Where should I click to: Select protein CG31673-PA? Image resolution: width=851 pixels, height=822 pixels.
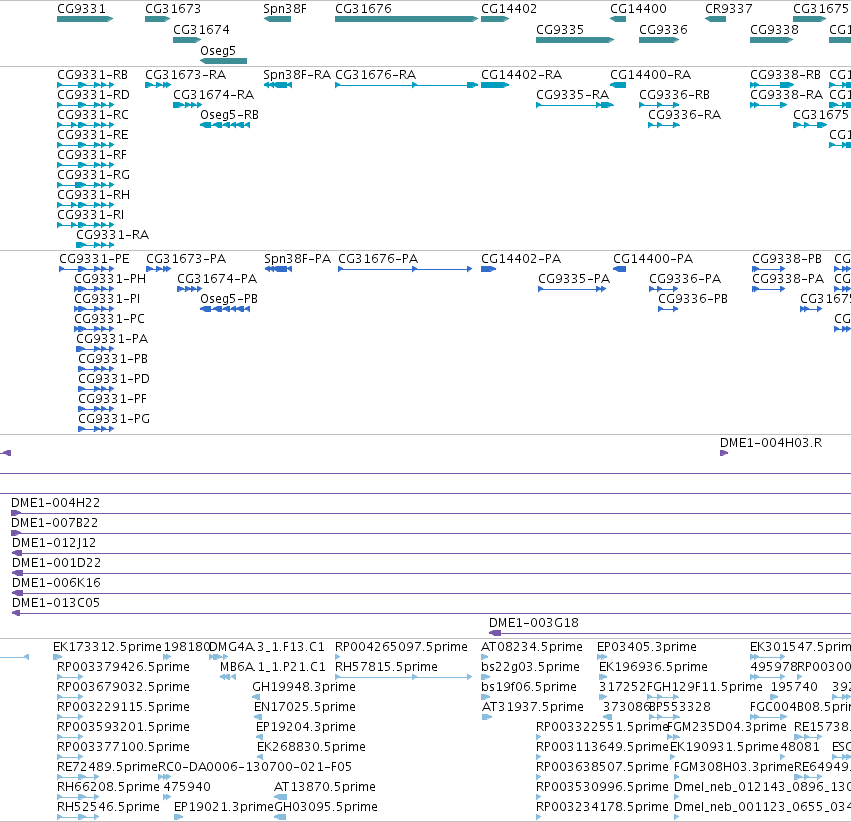click(158, 269)
